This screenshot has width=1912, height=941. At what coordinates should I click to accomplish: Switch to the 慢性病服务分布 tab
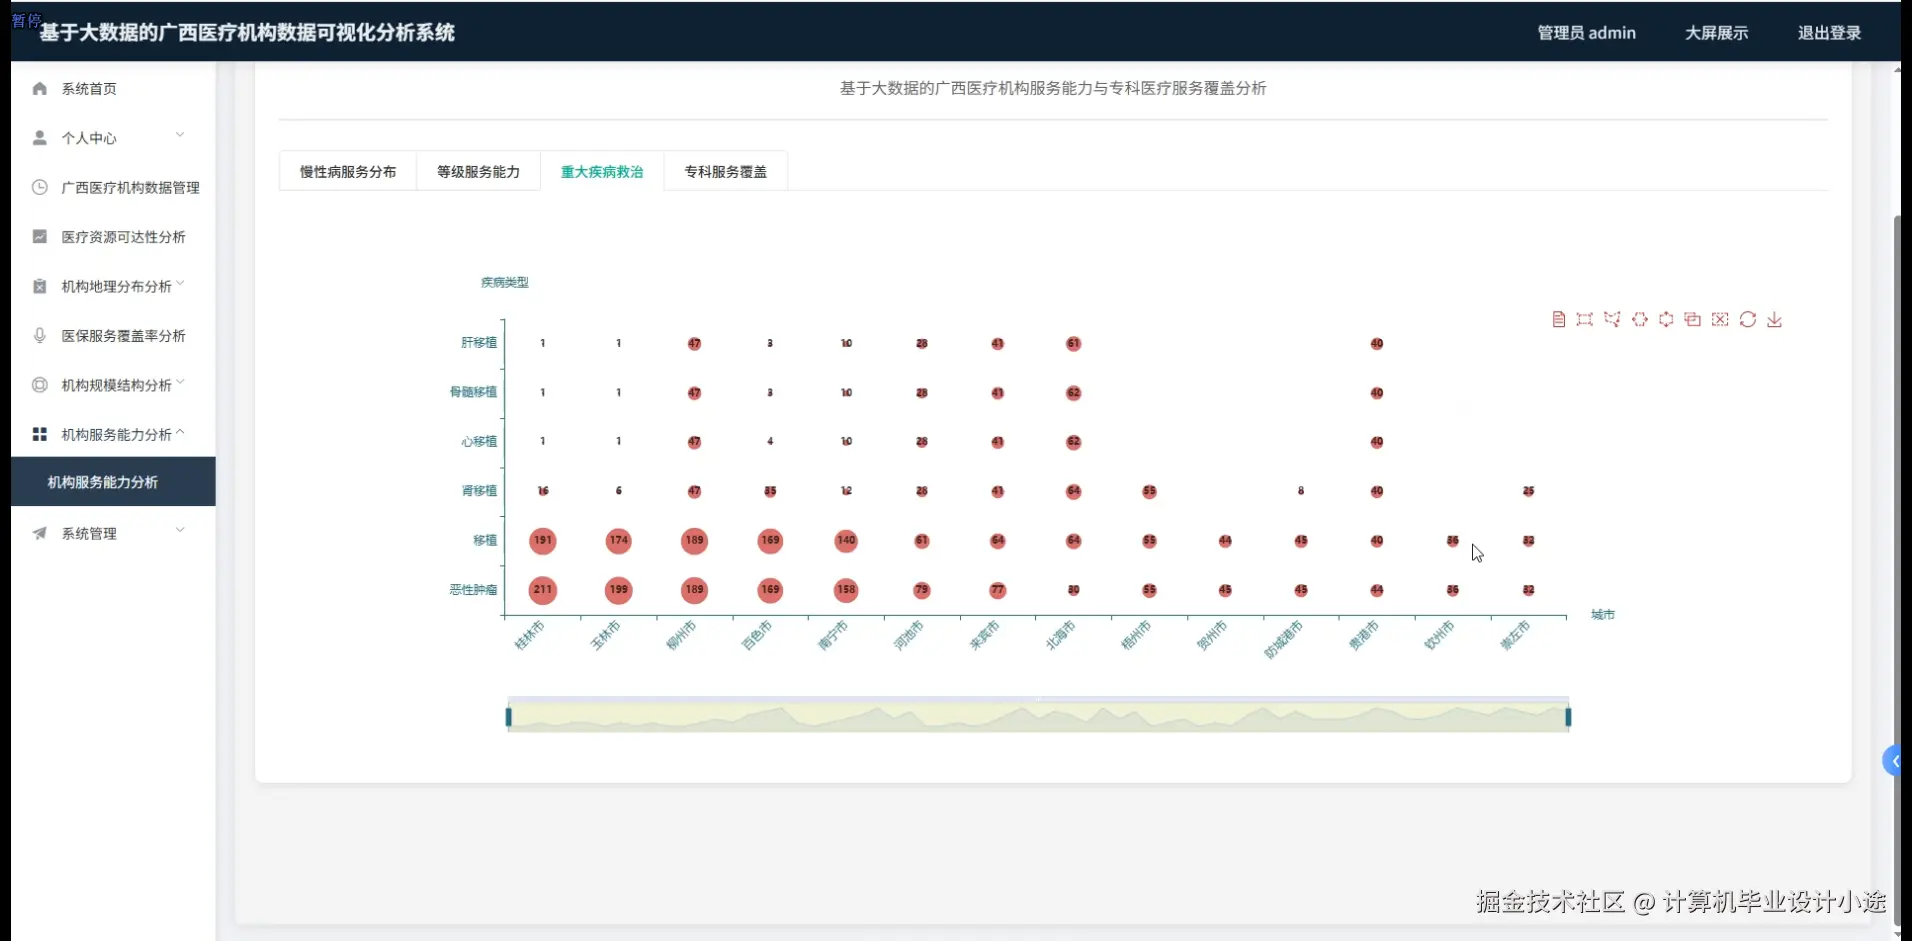(x=348, y=171)
